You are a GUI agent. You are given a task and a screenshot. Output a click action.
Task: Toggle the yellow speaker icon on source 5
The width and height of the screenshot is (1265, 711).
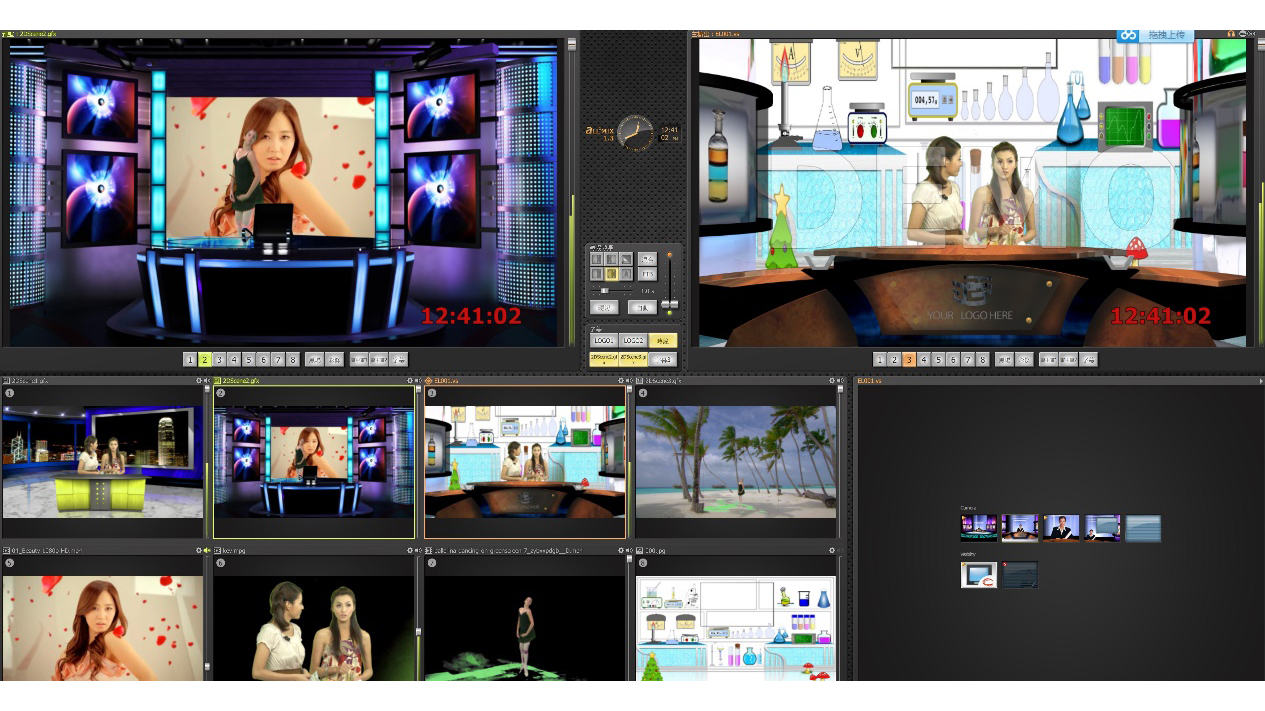[207, 550]
